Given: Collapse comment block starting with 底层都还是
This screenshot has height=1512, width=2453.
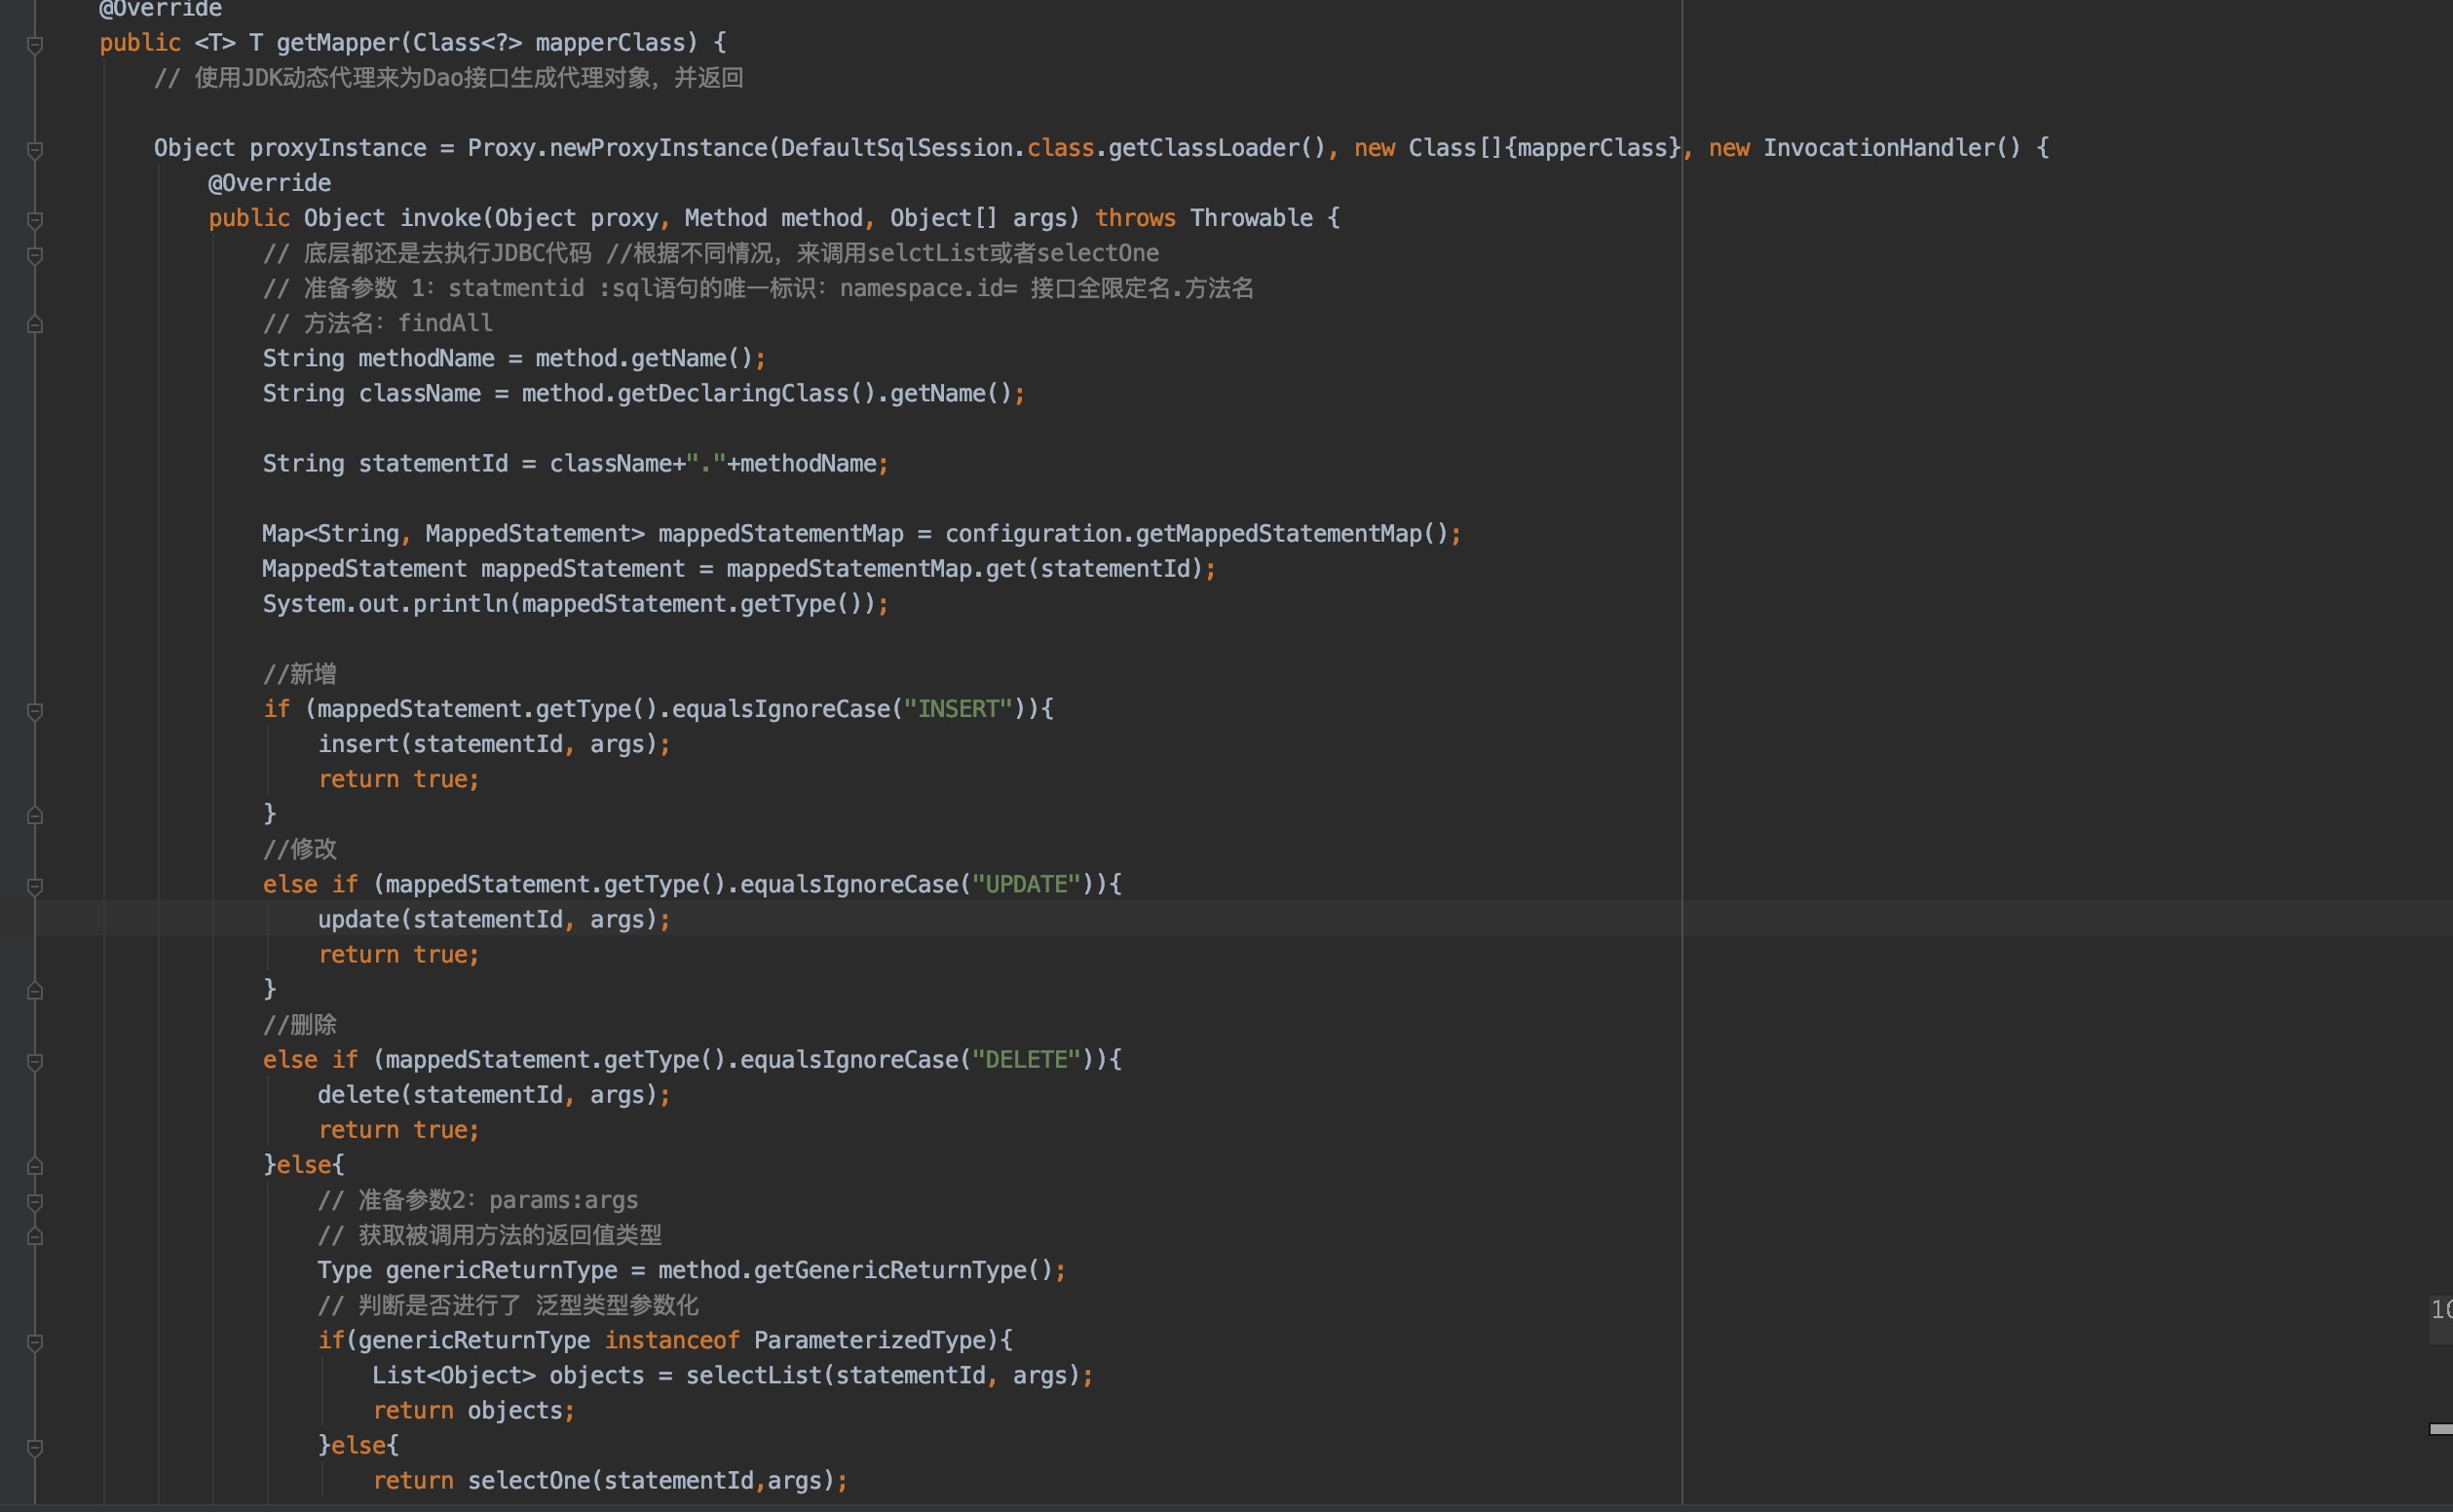Looking at the screenshot, I should [x=35, y=255].
